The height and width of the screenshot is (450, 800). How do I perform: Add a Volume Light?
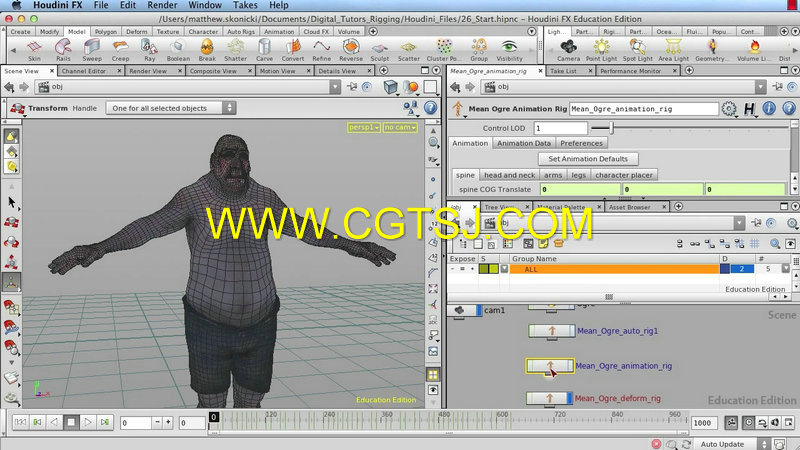click(754, 51)
